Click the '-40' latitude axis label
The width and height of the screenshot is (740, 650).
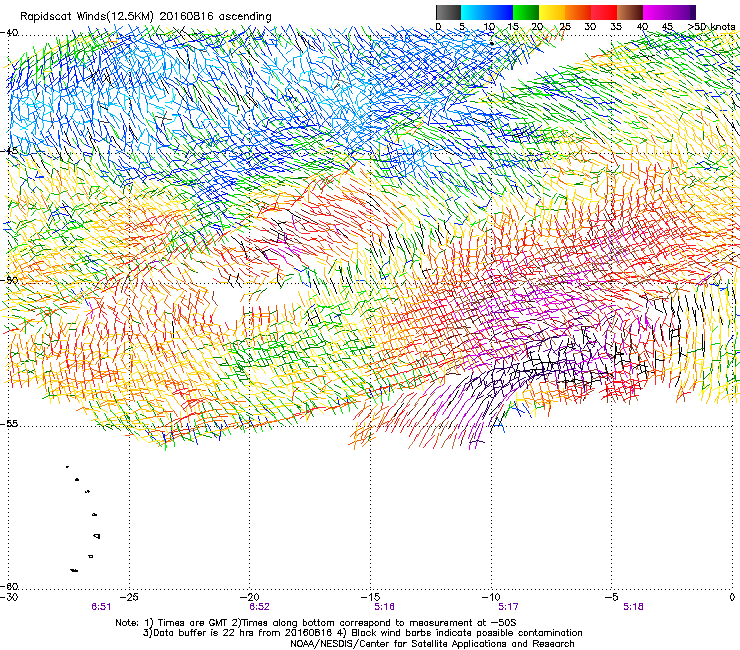point(9,33)
